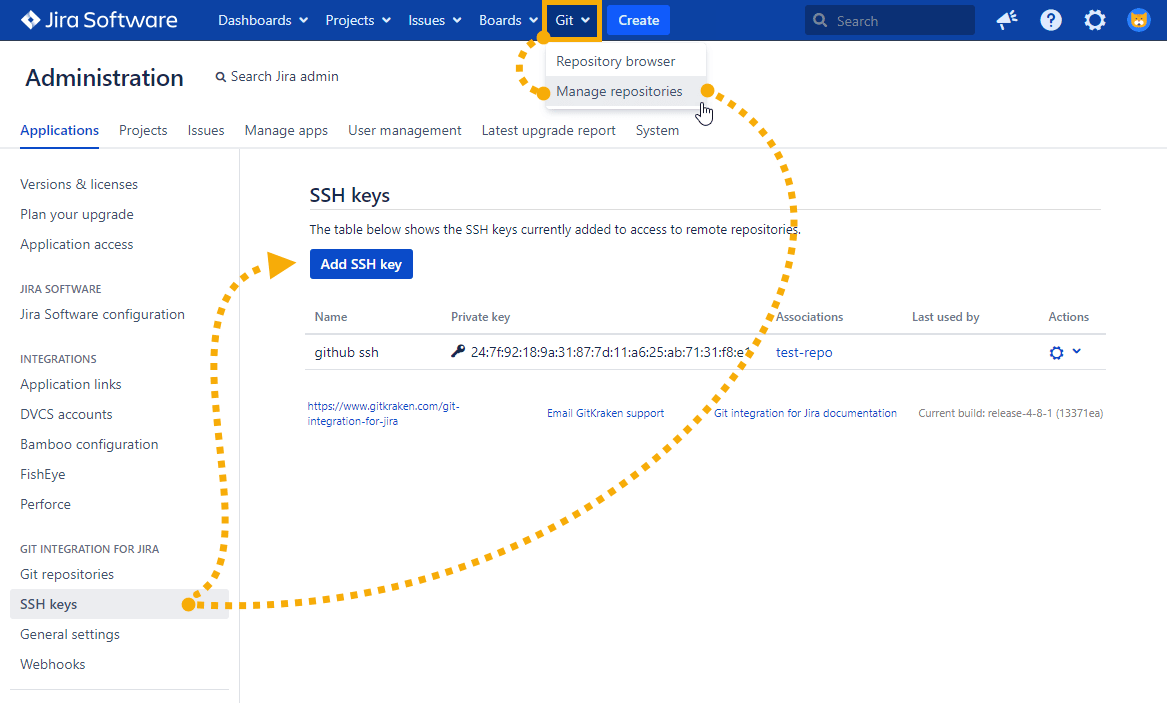Open the user profile avatar
This screenshot has width=1167, height=703.
tap(1139, 20)
